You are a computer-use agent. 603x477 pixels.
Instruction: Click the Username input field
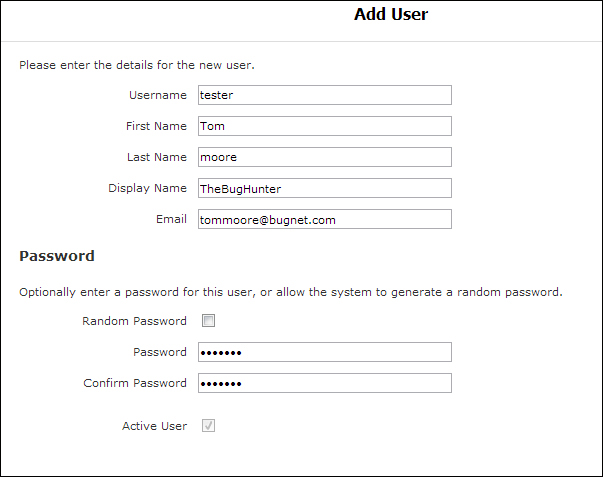pyautogui.click(x=324, y=95)
